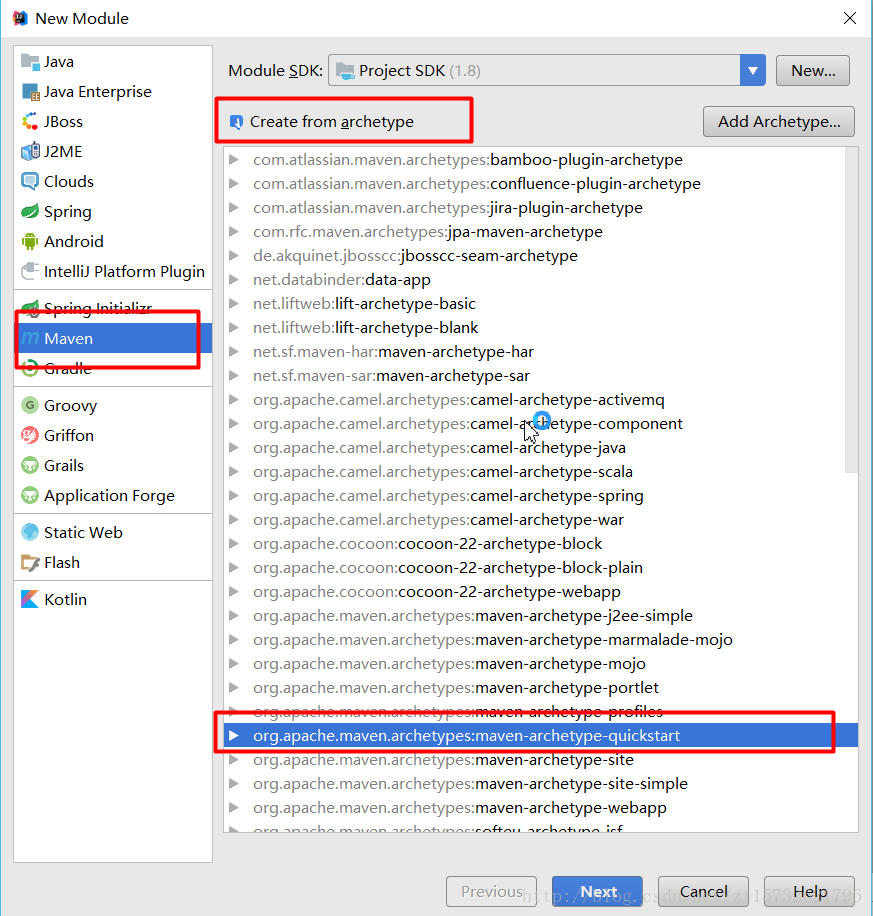Expand maven-archetype-webapp node
Viewport: 873px width, 916px height.
click(x=234, y=807)
